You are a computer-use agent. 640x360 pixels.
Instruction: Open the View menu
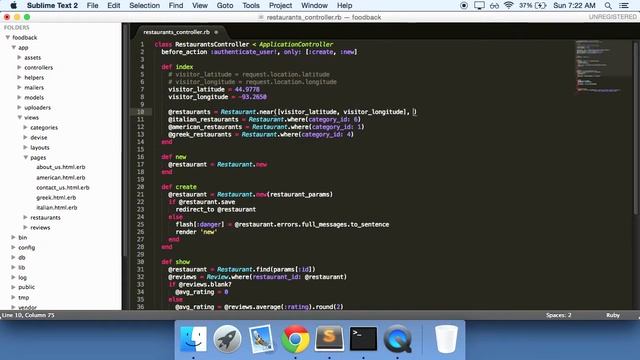[x=200, y=5]
